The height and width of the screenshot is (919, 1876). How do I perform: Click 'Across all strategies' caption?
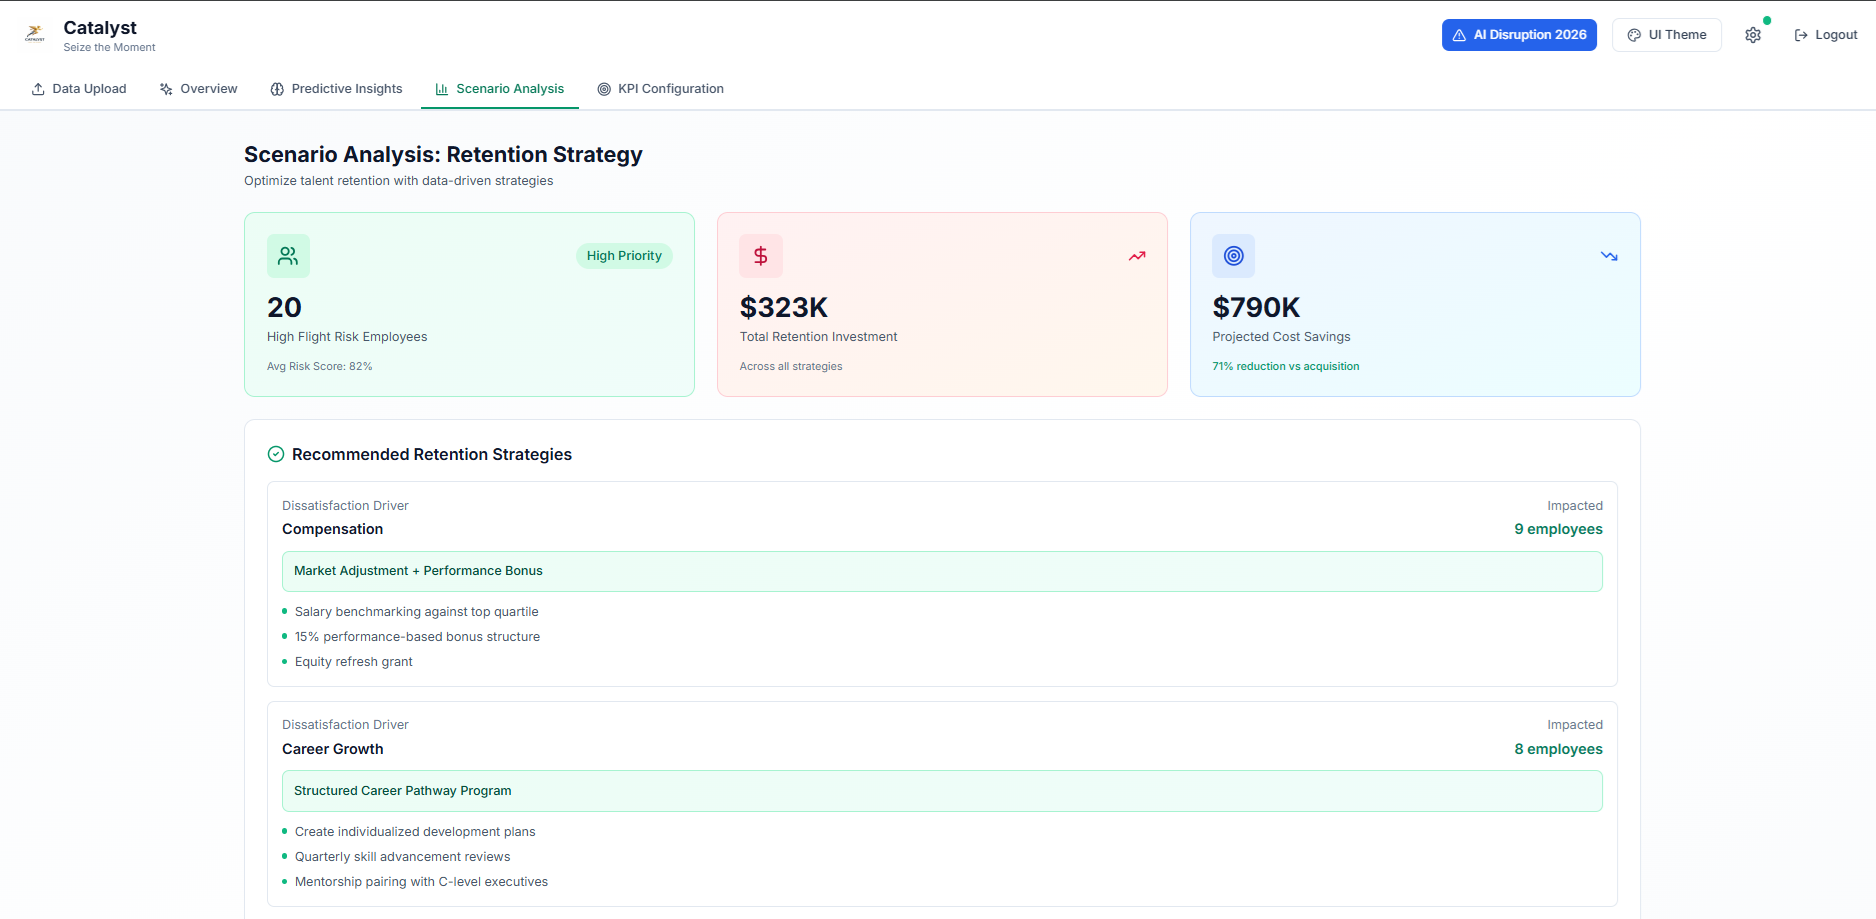click(x=791, y=367)
